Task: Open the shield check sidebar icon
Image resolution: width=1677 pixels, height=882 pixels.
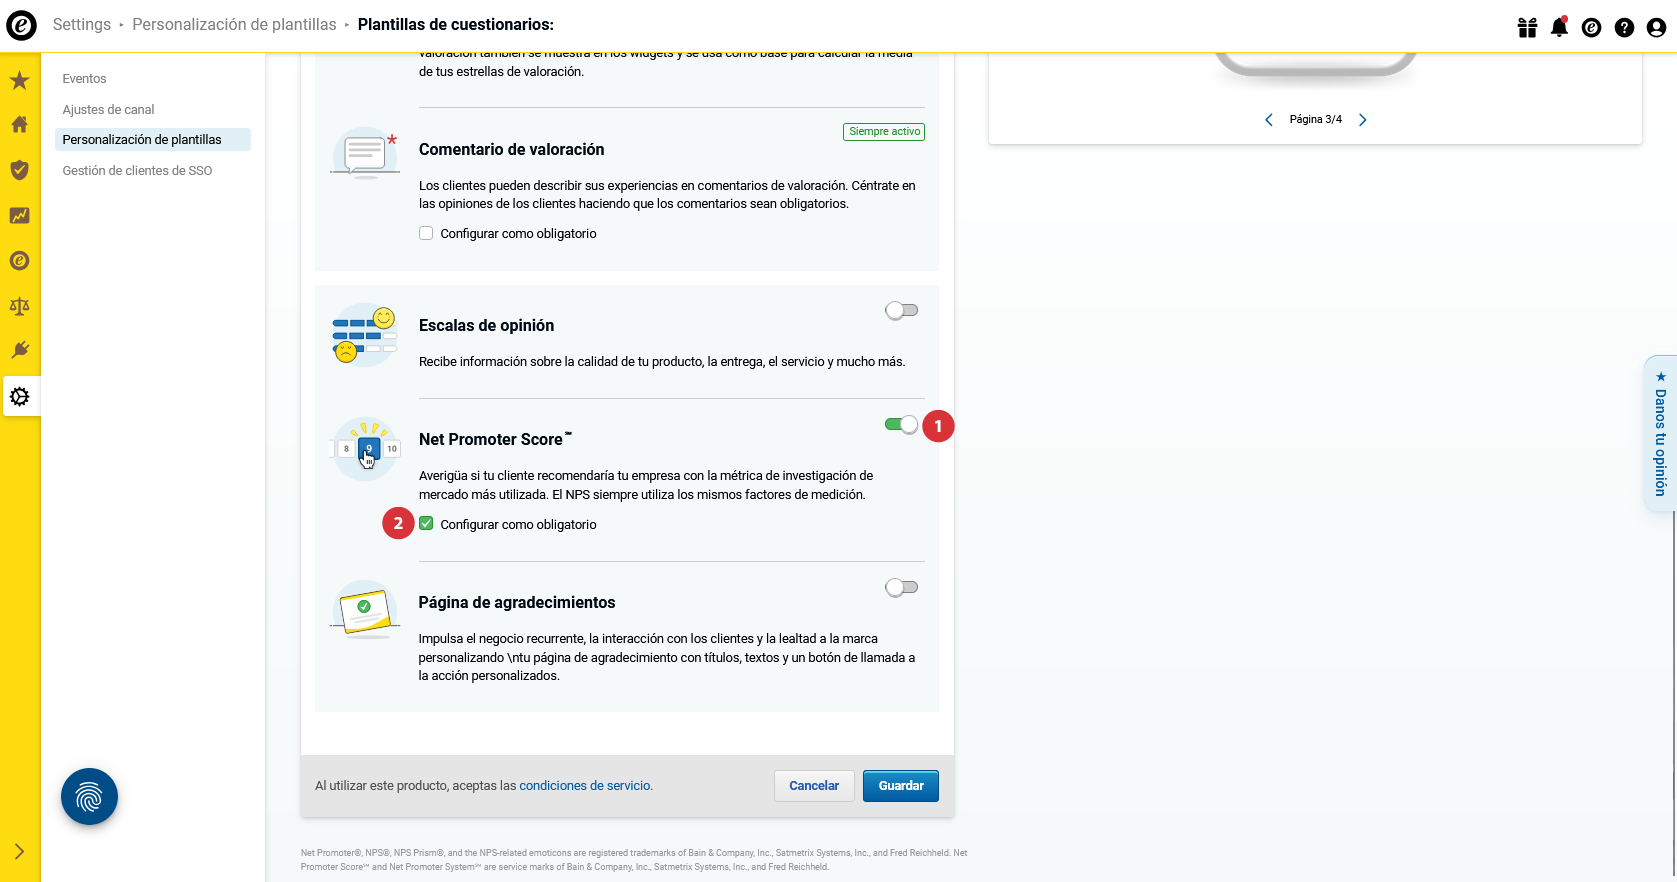Action: (x=19, y=170)
